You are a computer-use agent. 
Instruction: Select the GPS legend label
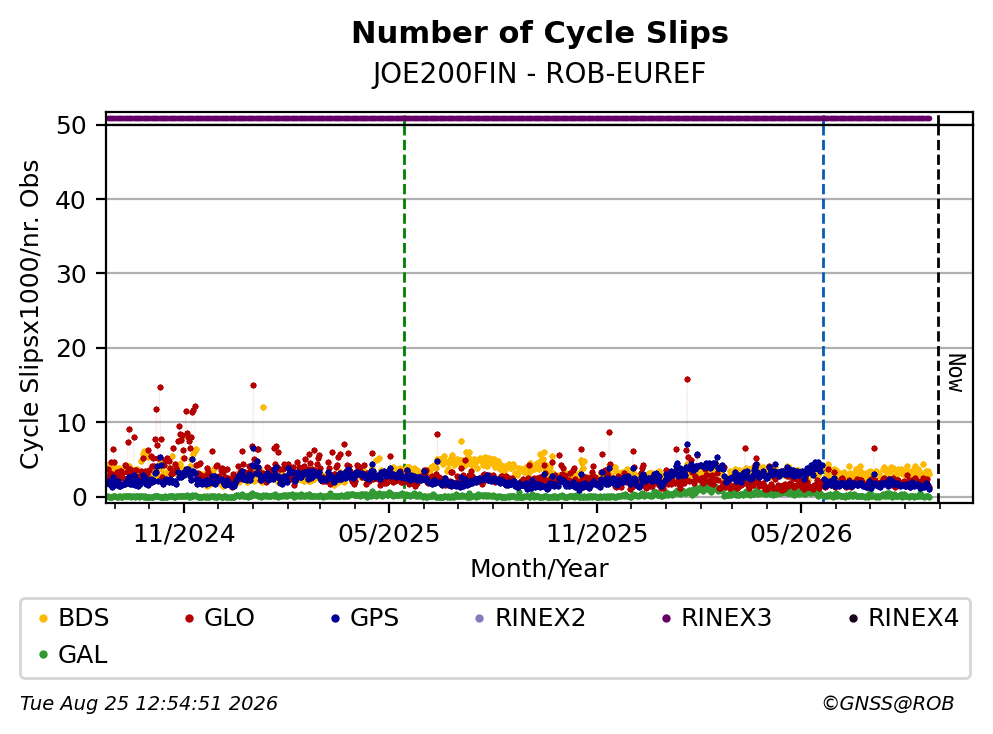(374, 618)
